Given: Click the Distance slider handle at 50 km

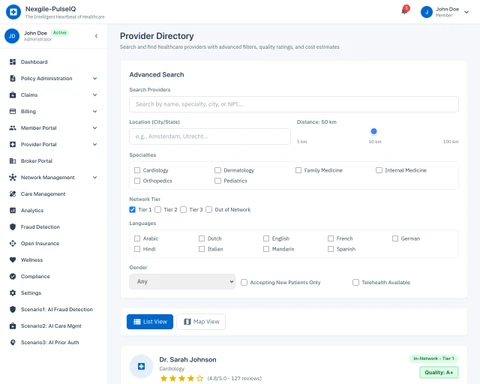Looking at the screenshot, I should [x=374, y=131].
